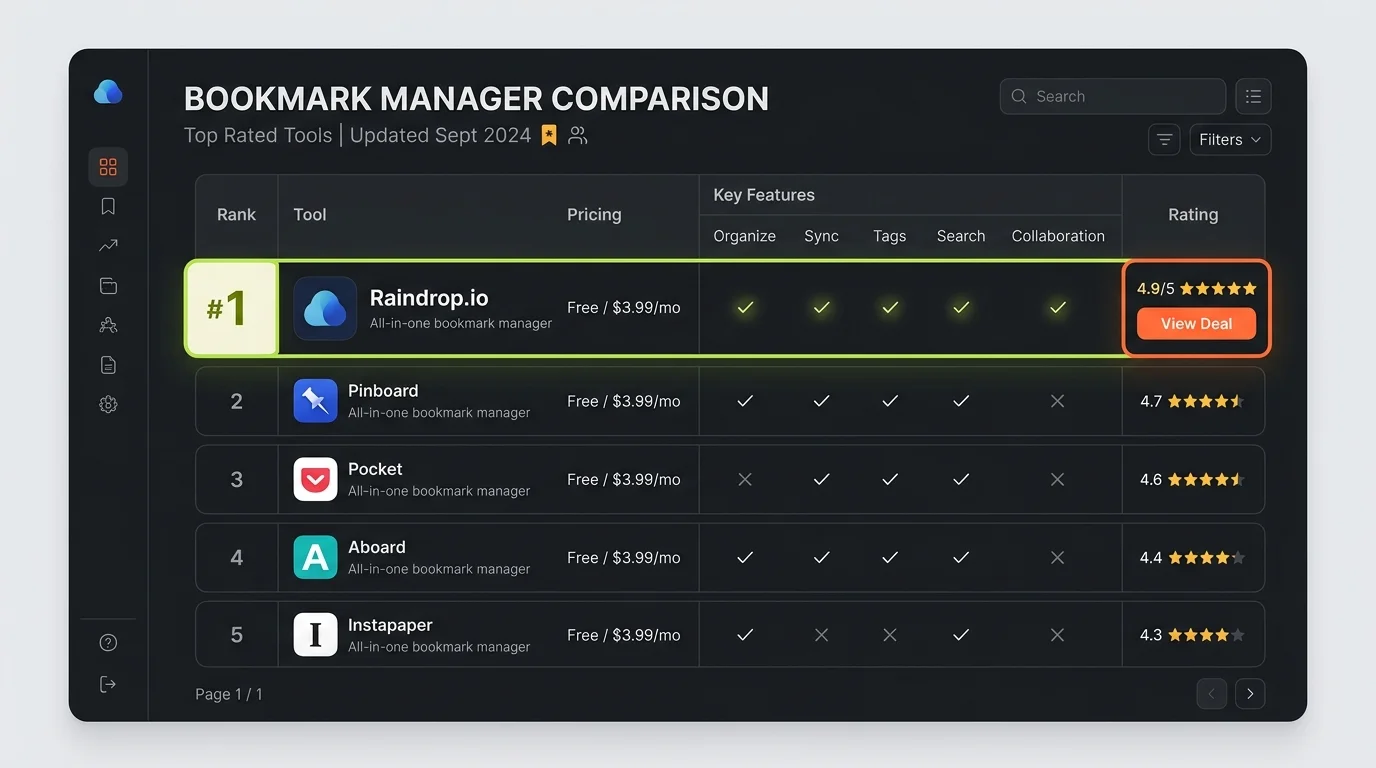
Task: Sort by the Rank column header
Action: point(236,215)
